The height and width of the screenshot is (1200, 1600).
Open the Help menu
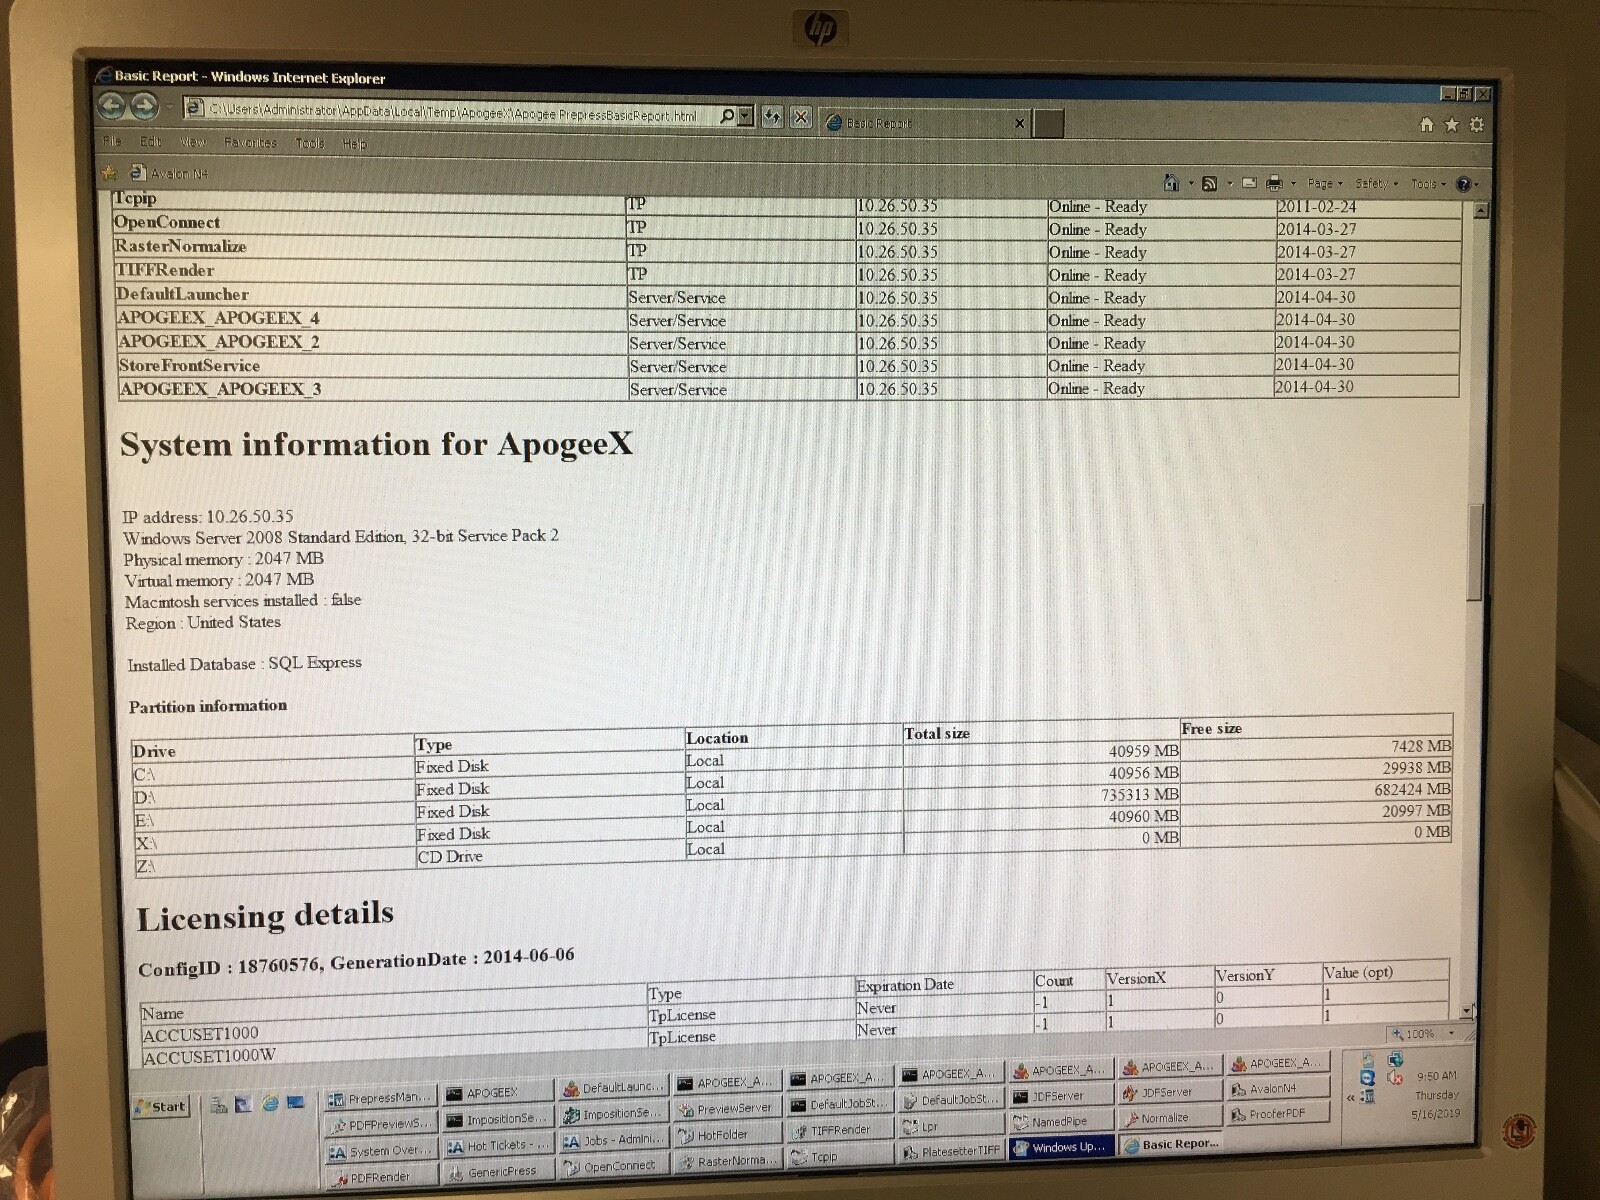click(x=355, y=144)
